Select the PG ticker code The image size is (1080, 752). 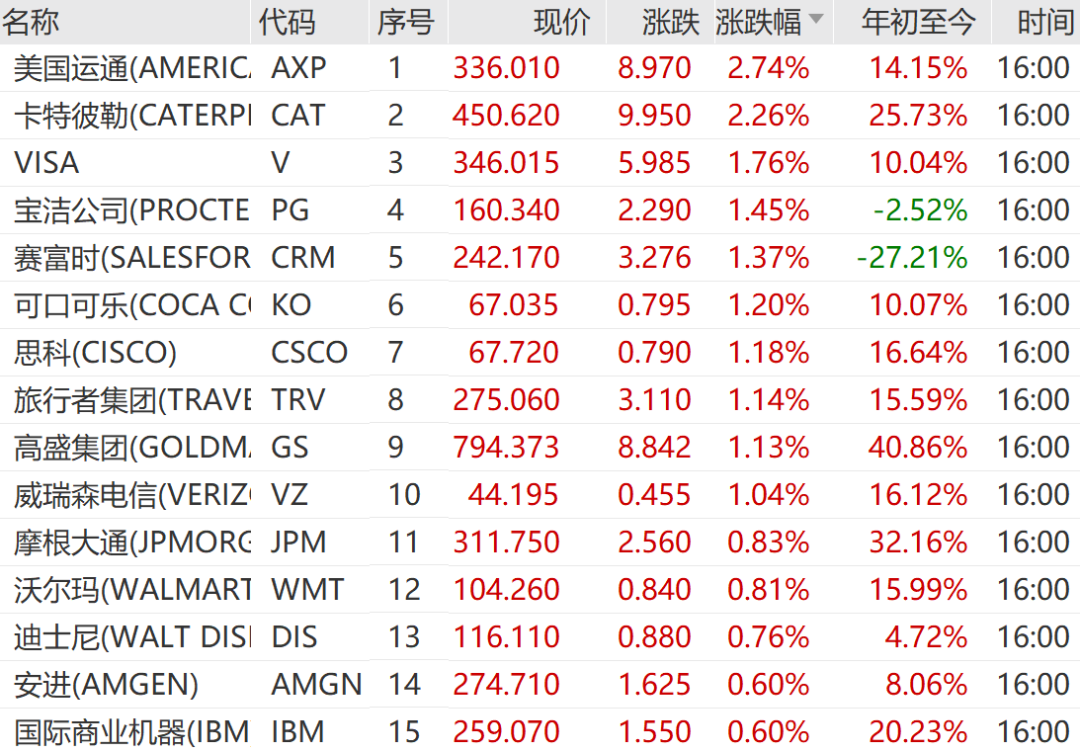click(x=290, y=210)
